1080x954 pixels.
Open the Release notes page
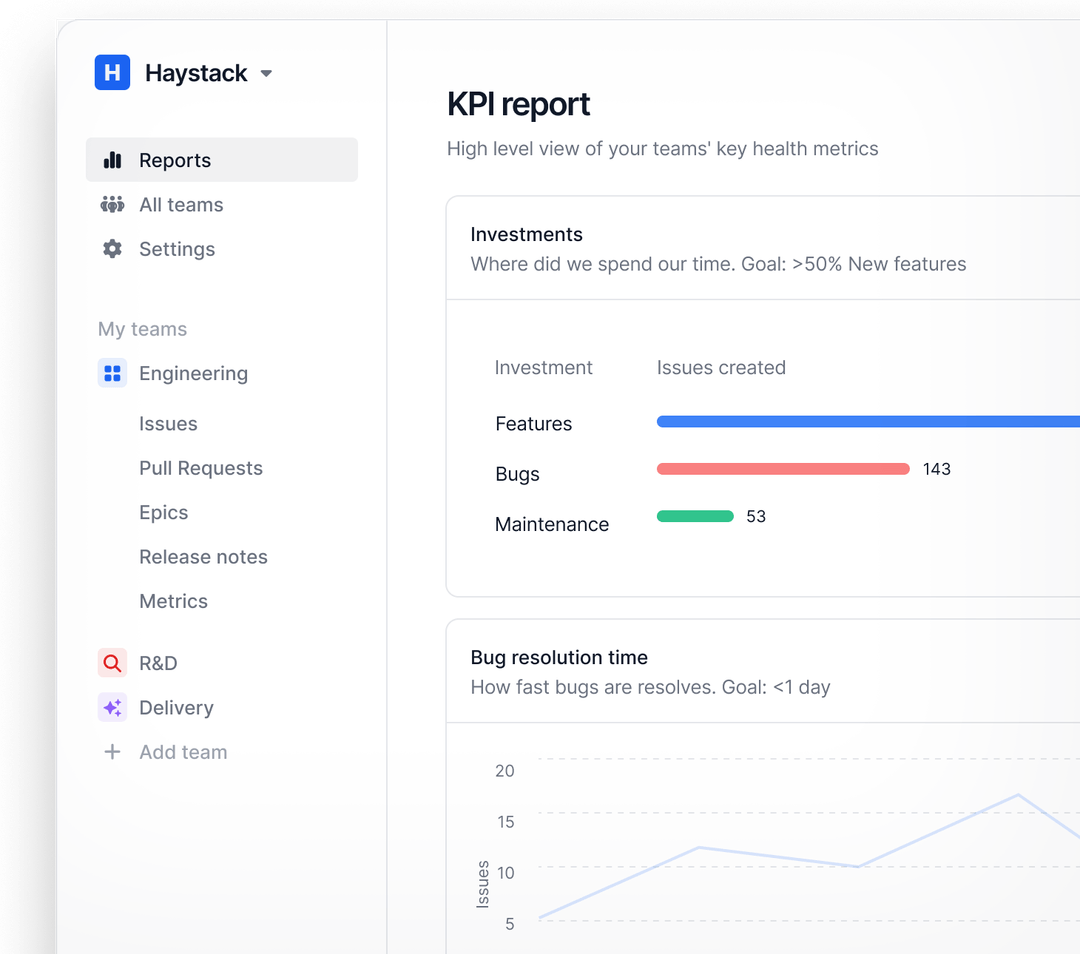click(203, 557)
